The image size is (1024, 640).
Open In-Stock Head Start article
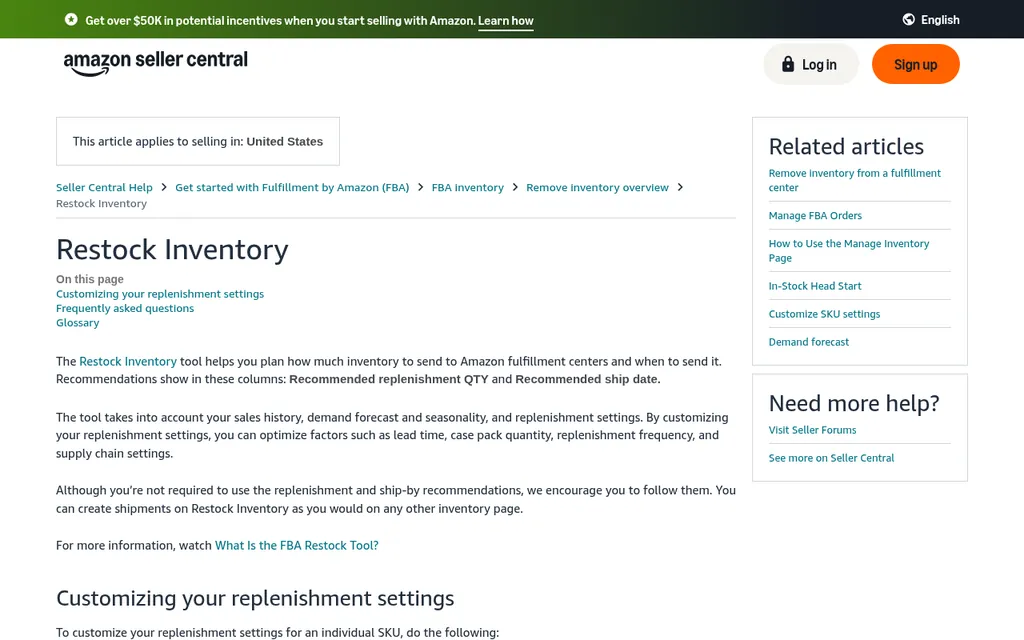(814, 286)
